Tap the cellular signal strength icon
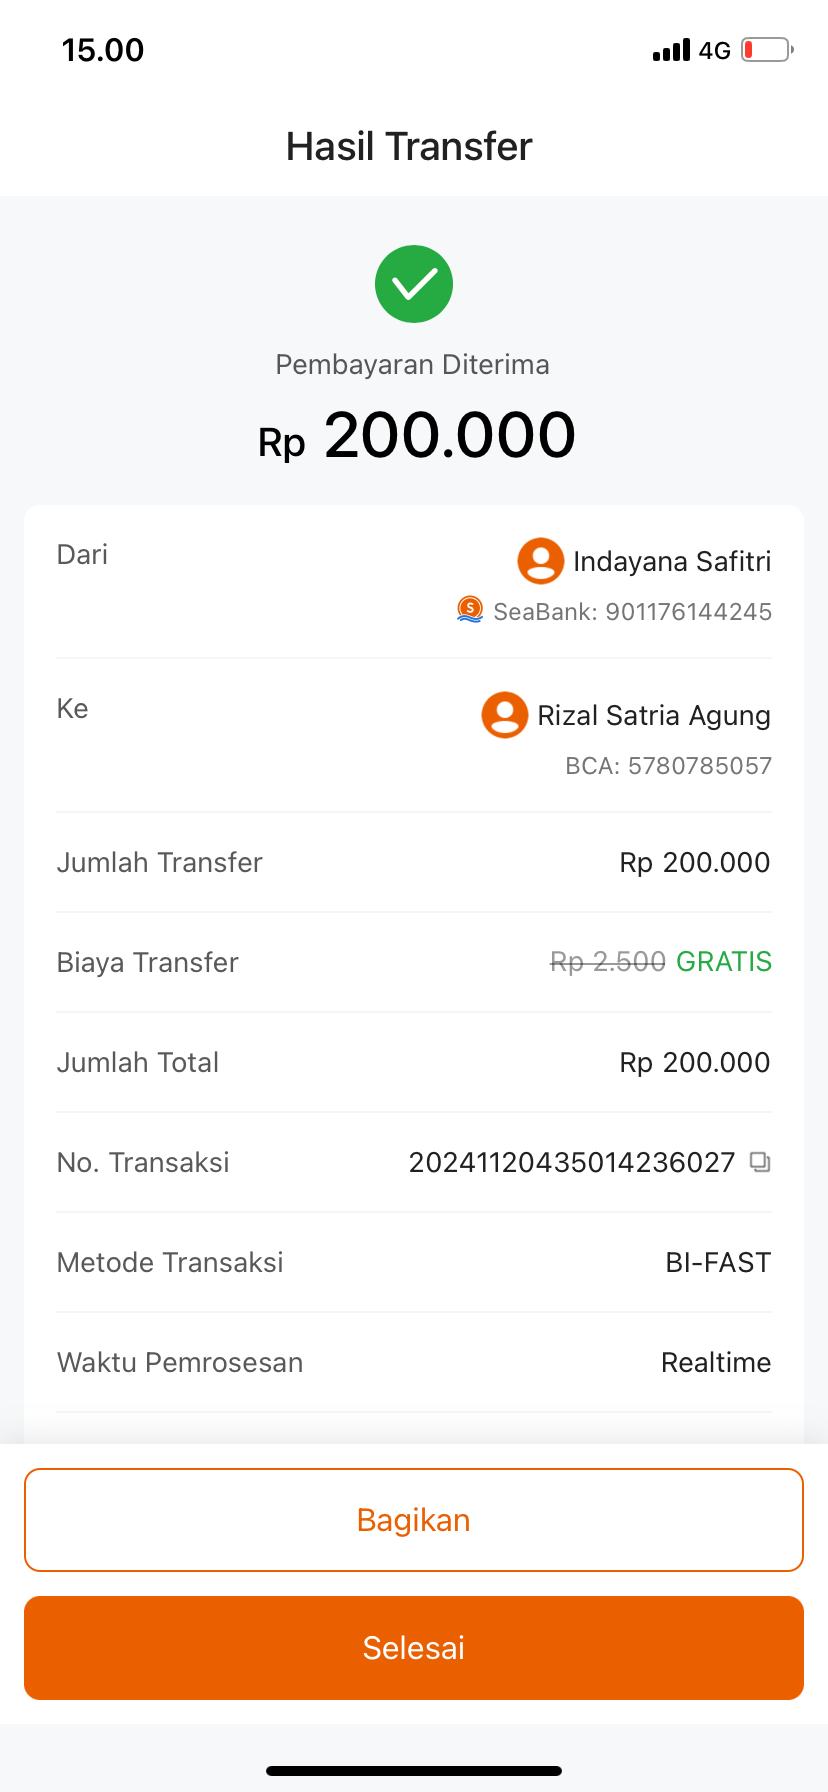 671,50
